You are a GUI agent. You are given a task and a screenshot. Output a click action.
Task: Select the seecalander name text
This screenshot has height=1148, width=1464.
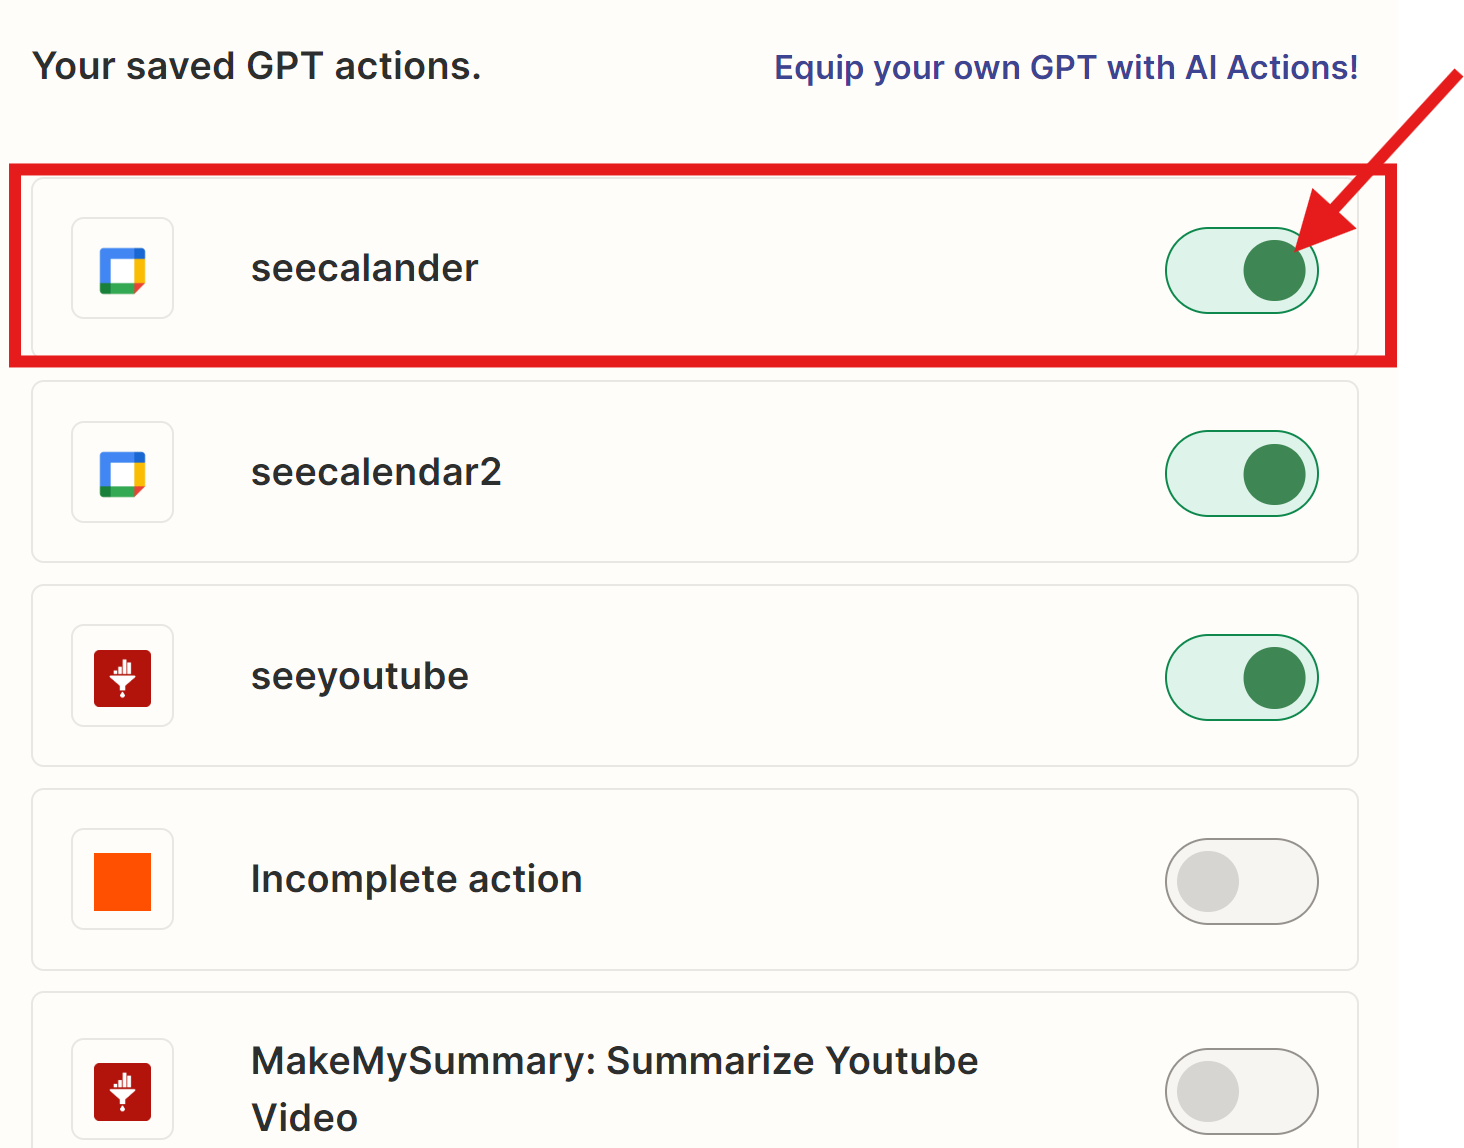[364, 269]
